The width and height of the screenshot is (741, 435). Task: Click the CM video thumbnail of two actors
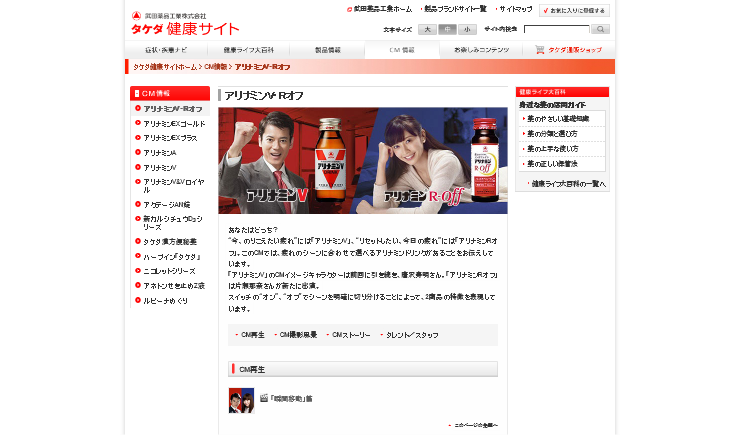[241, 400]
